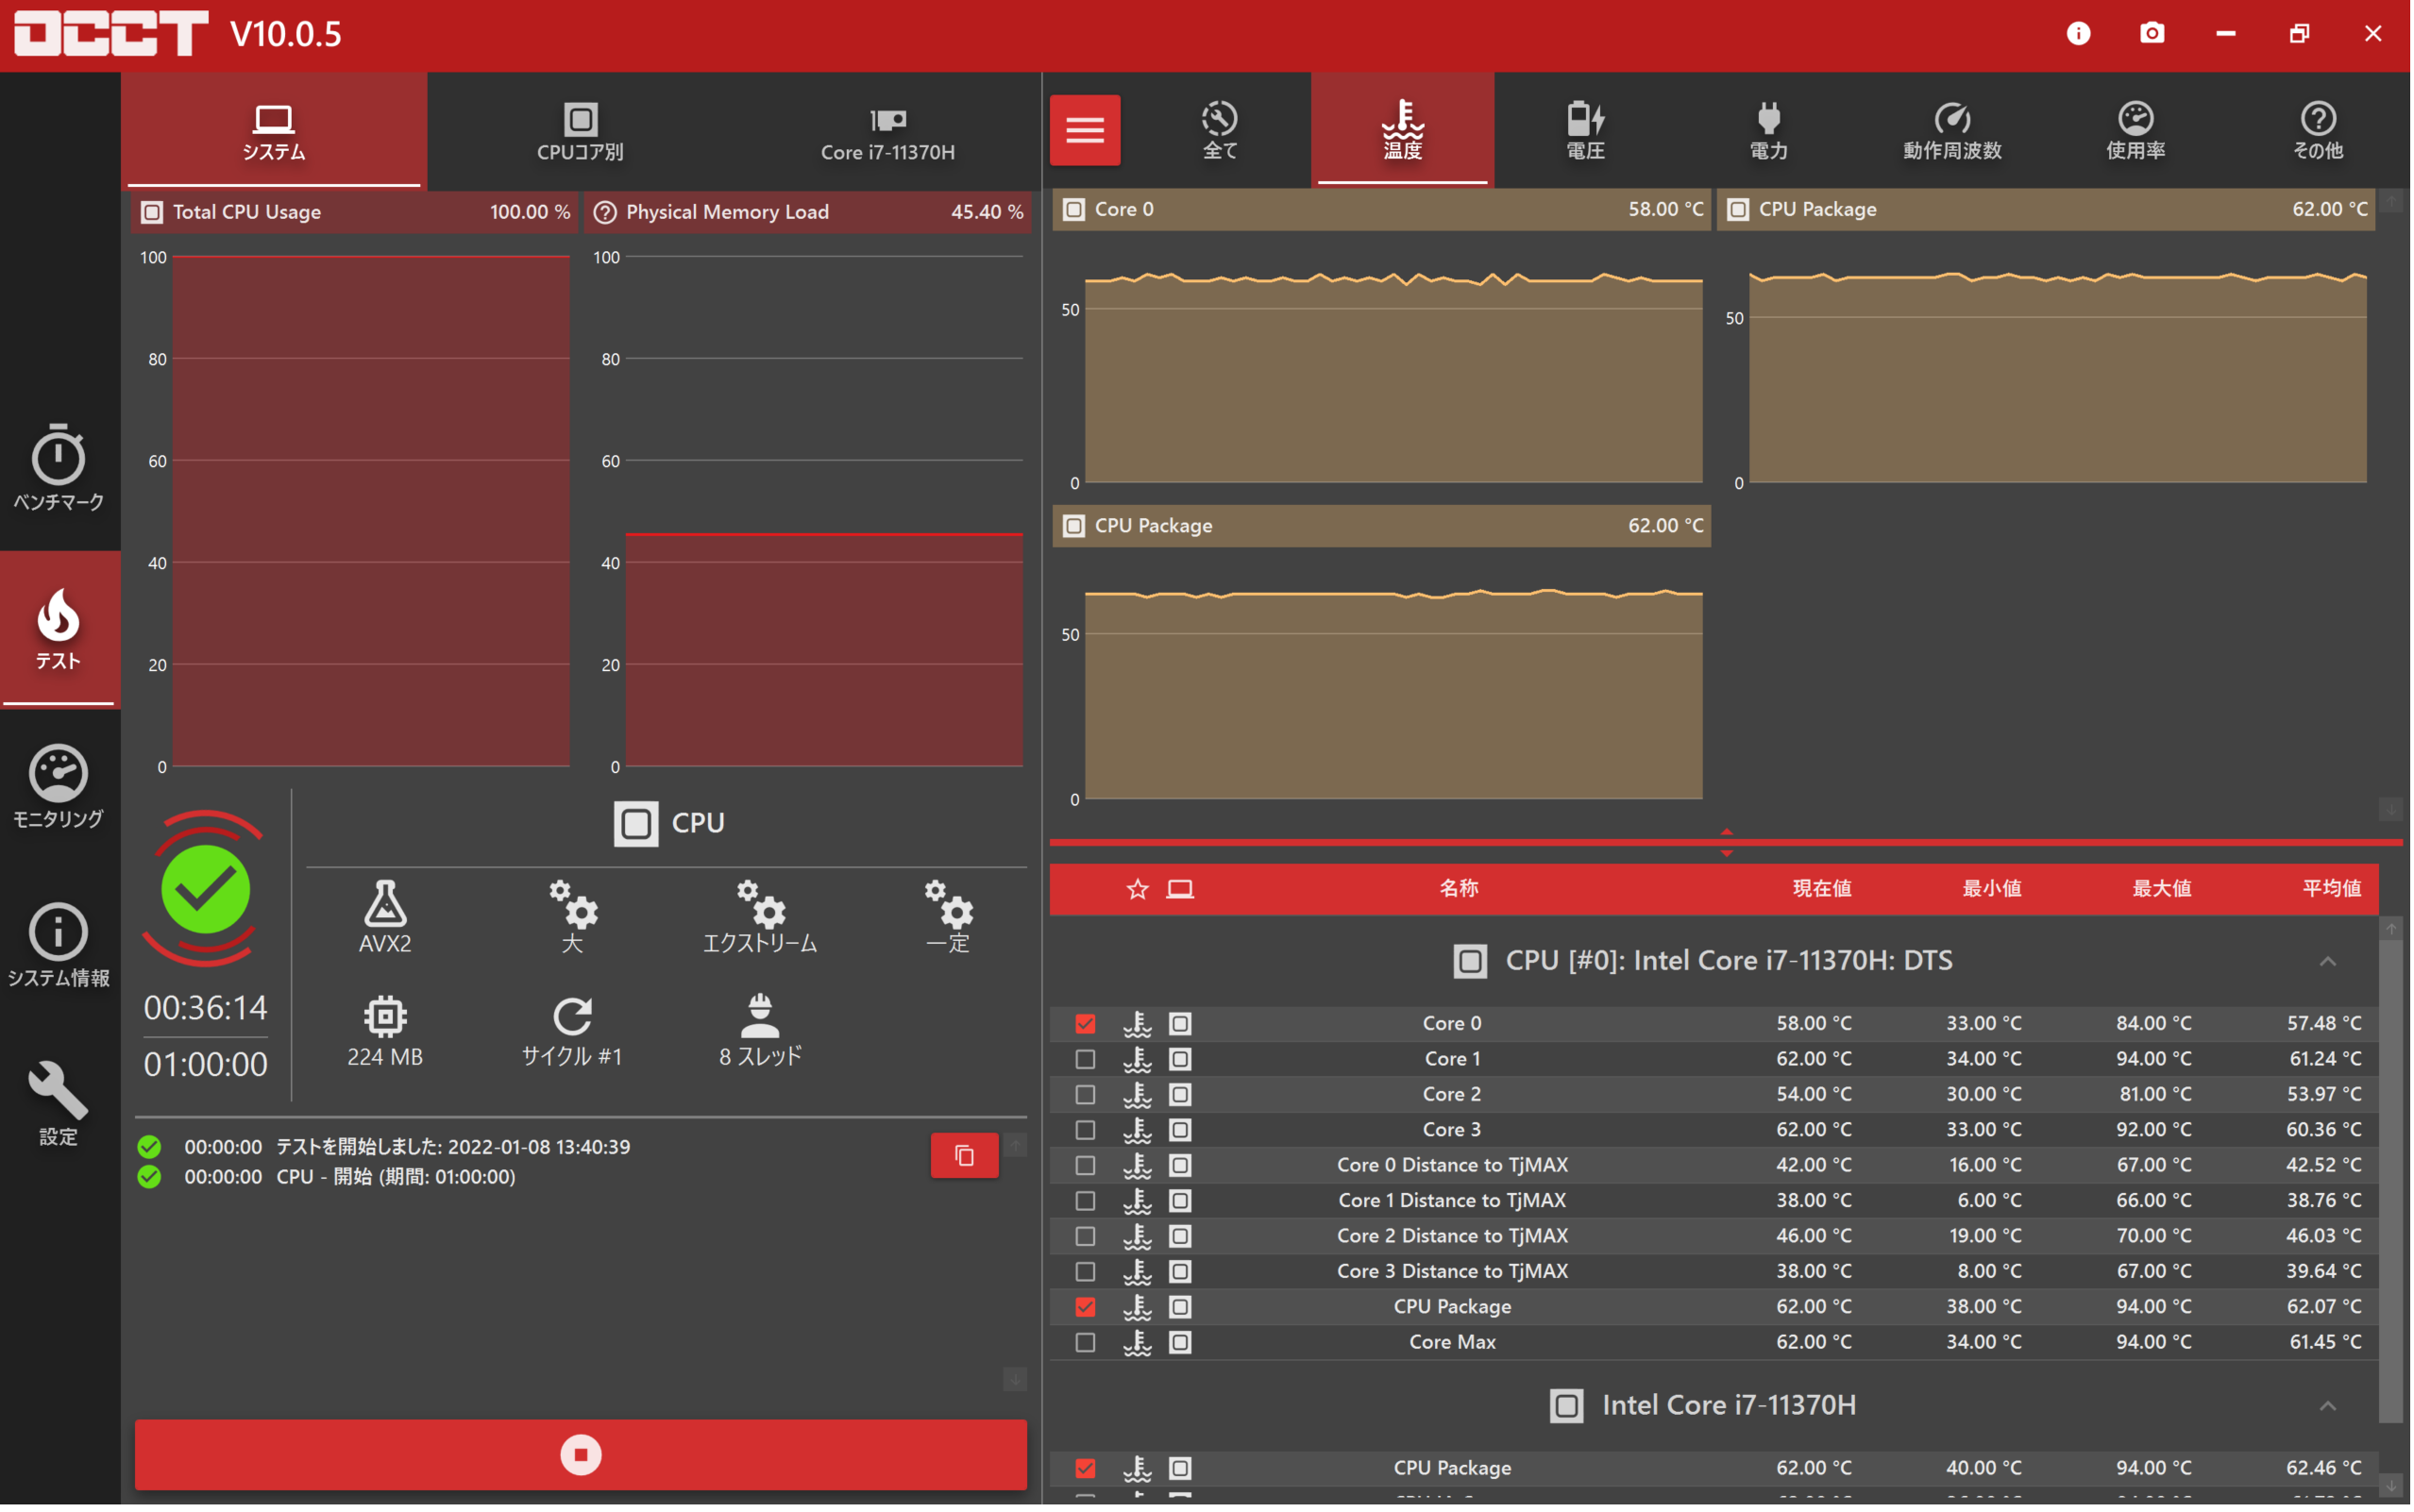
Task: Sort by 最大値 column header
Action: (x=2164, y=889)
